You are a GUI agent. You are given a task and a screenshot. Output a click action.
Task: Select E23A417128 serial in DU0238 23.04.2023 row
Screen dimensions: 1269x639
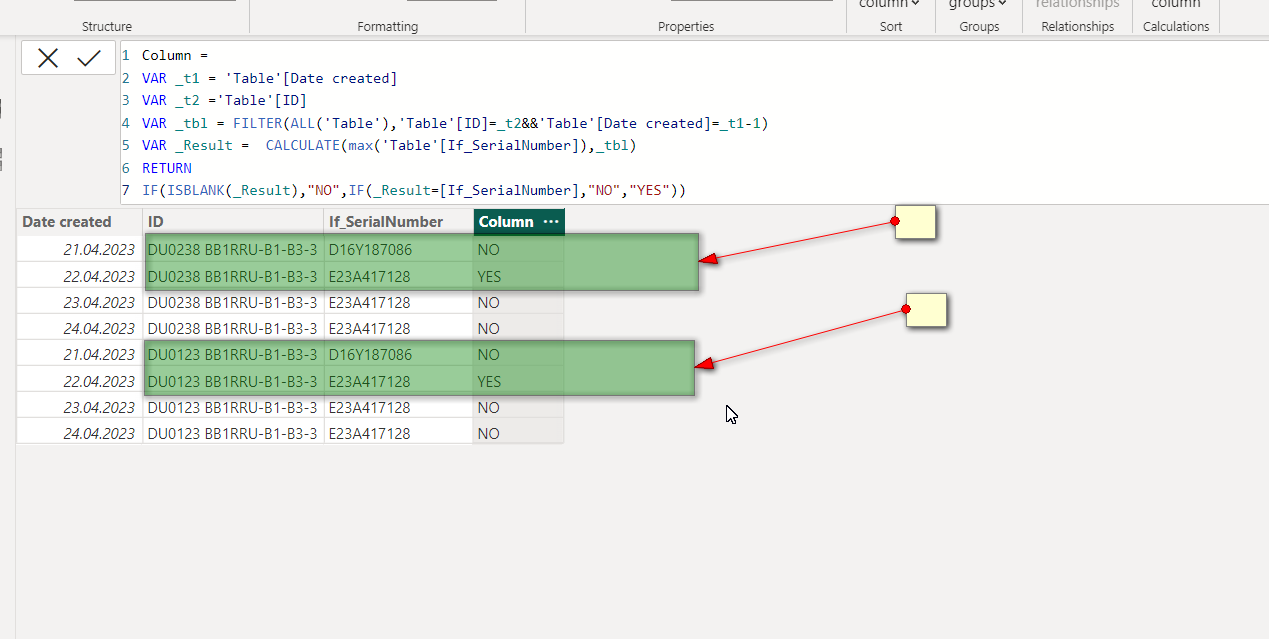(x=398, y=302)
